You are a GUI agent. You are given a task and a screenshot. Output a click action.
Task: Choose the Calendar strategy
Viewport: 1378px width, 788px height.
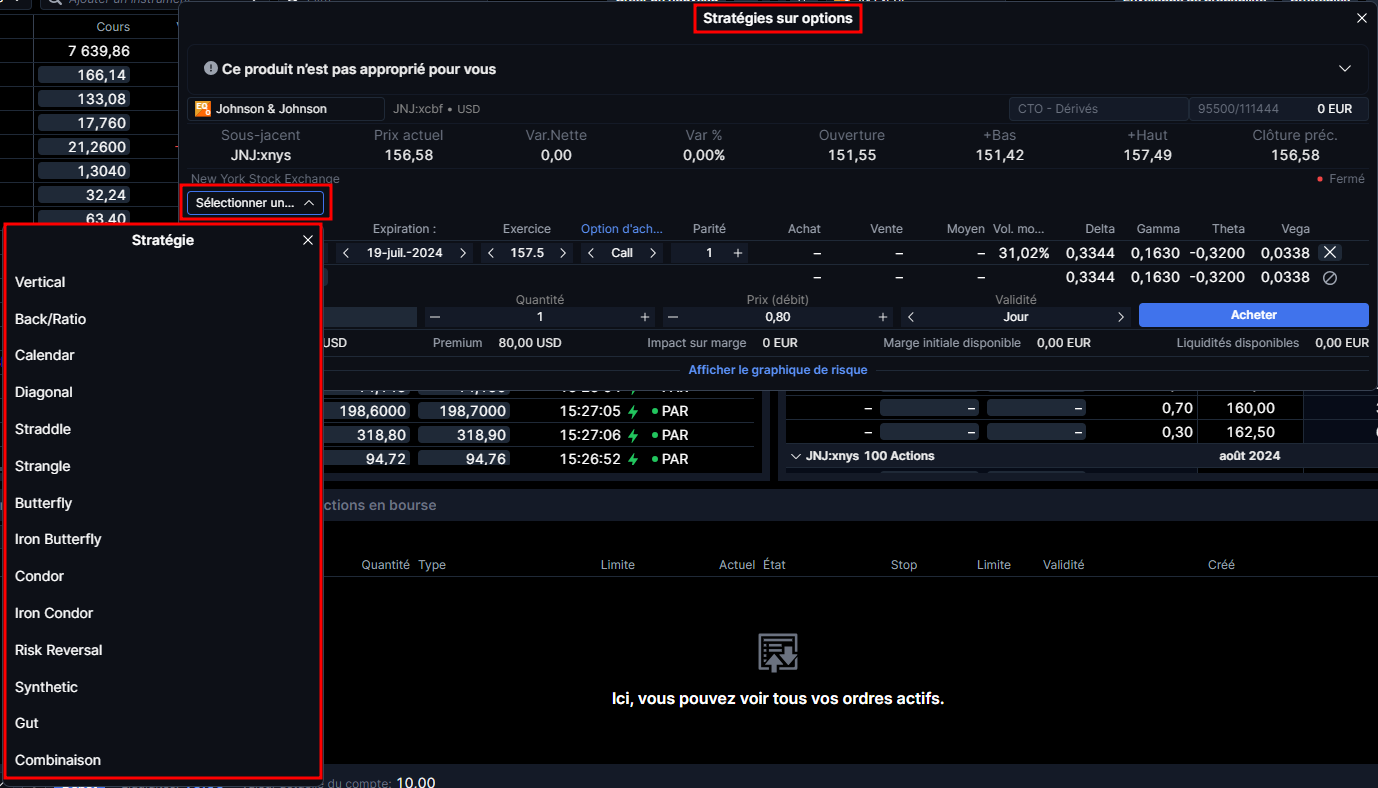point(45,355)
